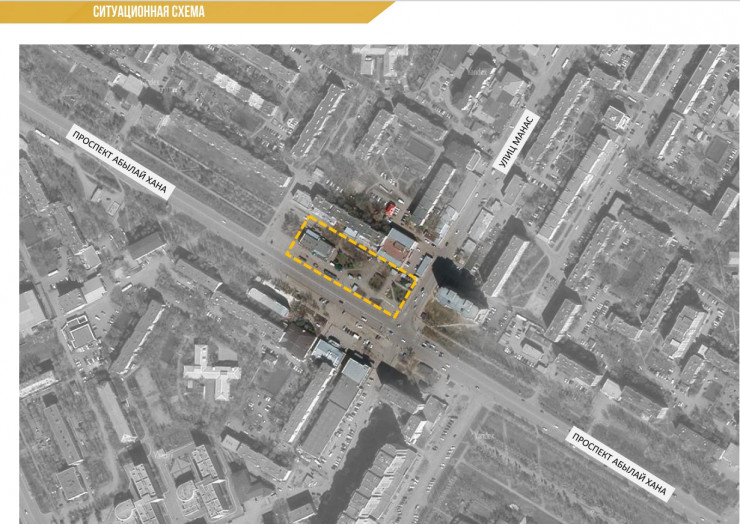The image size is (740, 524).
Task: Click the satellite map's top-left corner
Action: tap(23, 47)
